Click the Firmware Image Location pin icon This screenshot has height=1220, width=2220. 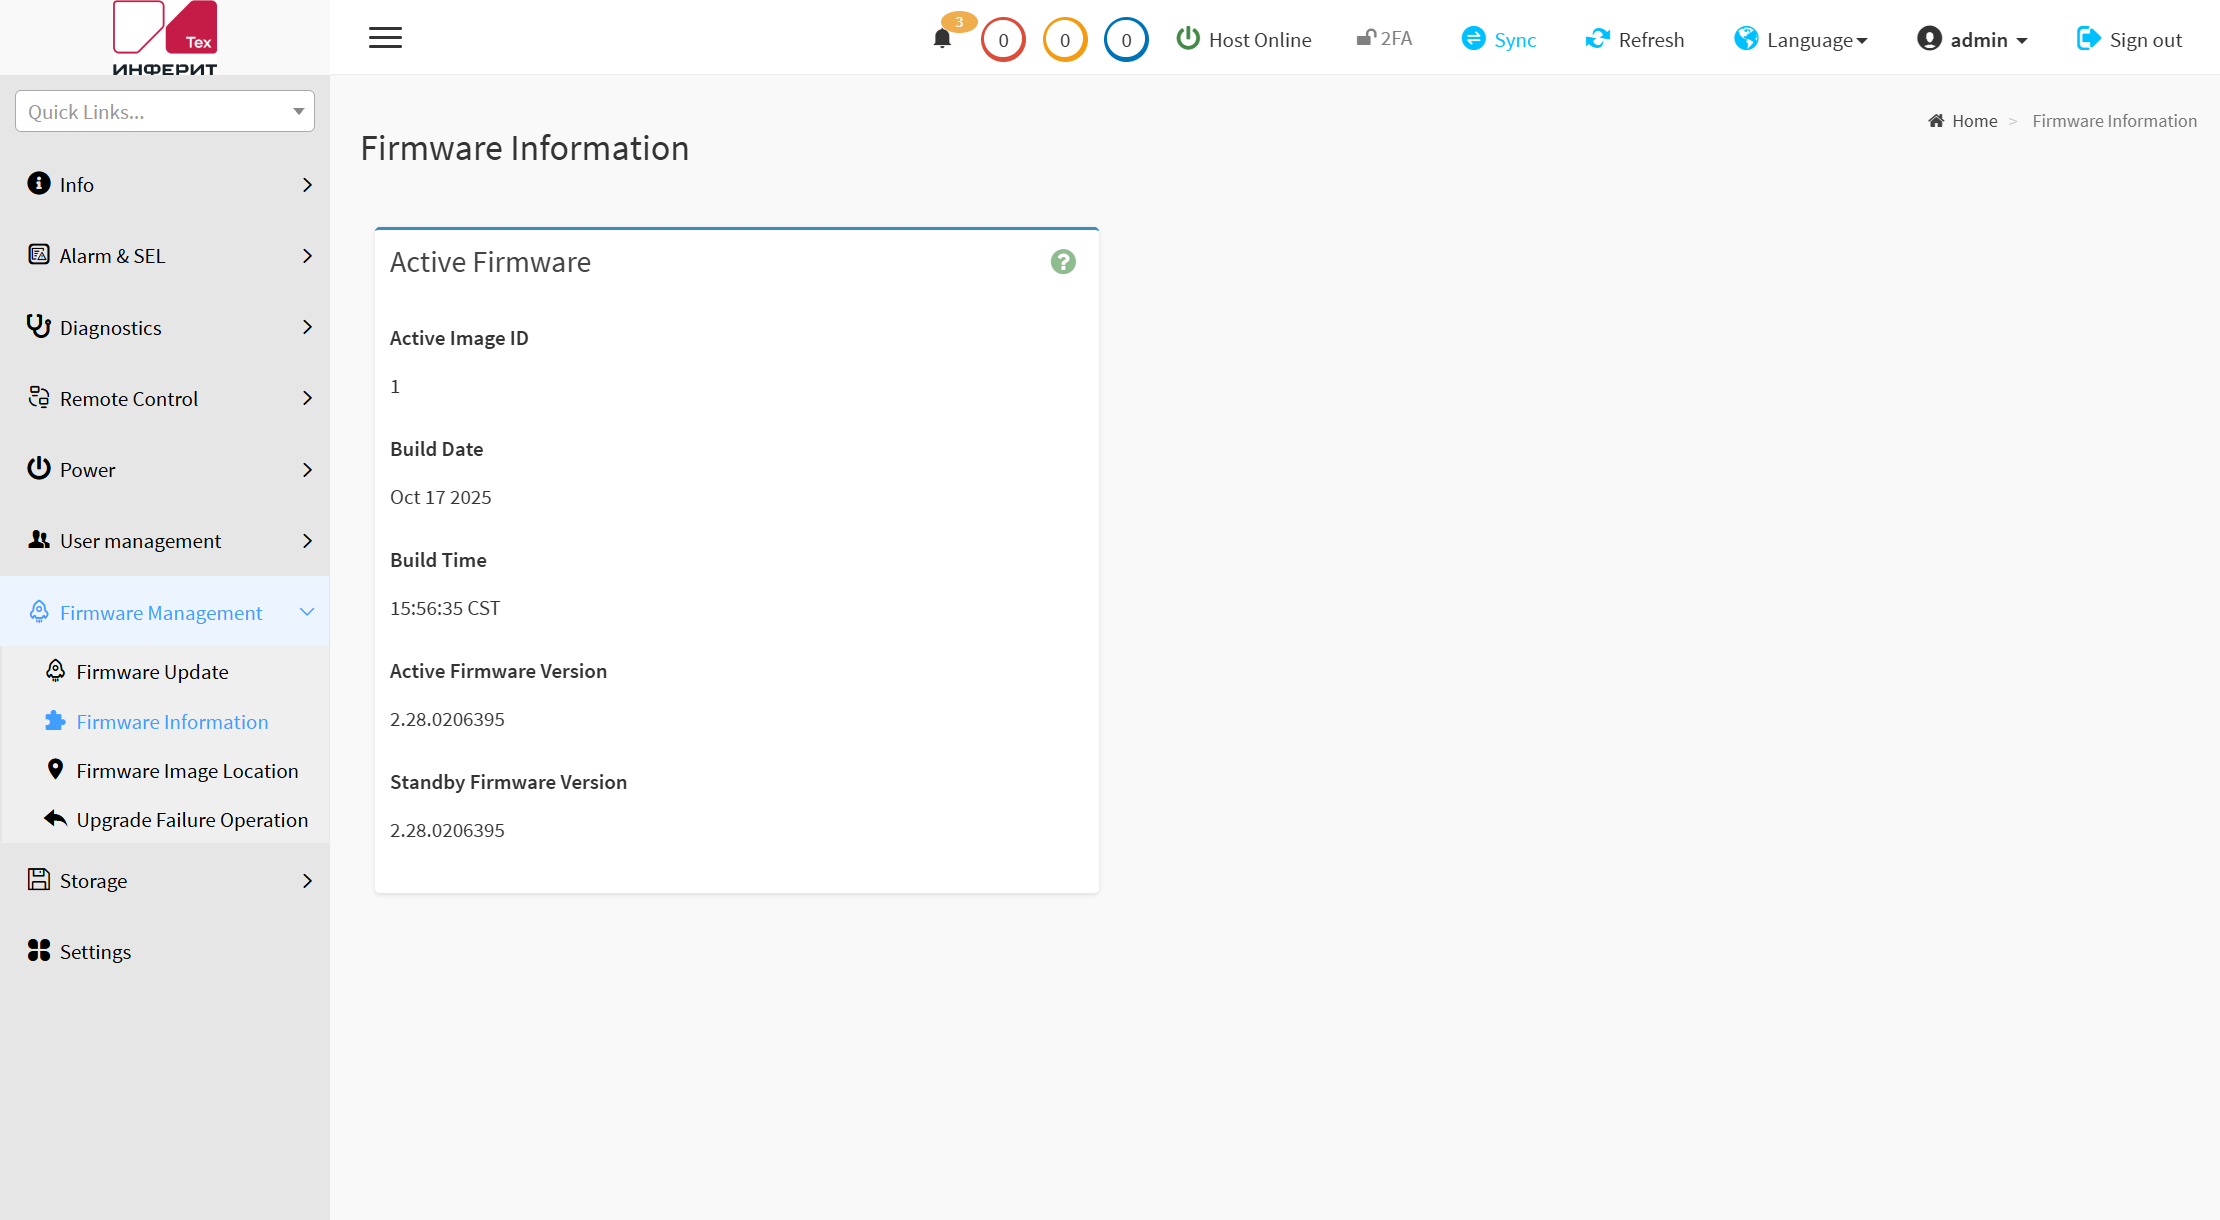(x=56, y=770)
